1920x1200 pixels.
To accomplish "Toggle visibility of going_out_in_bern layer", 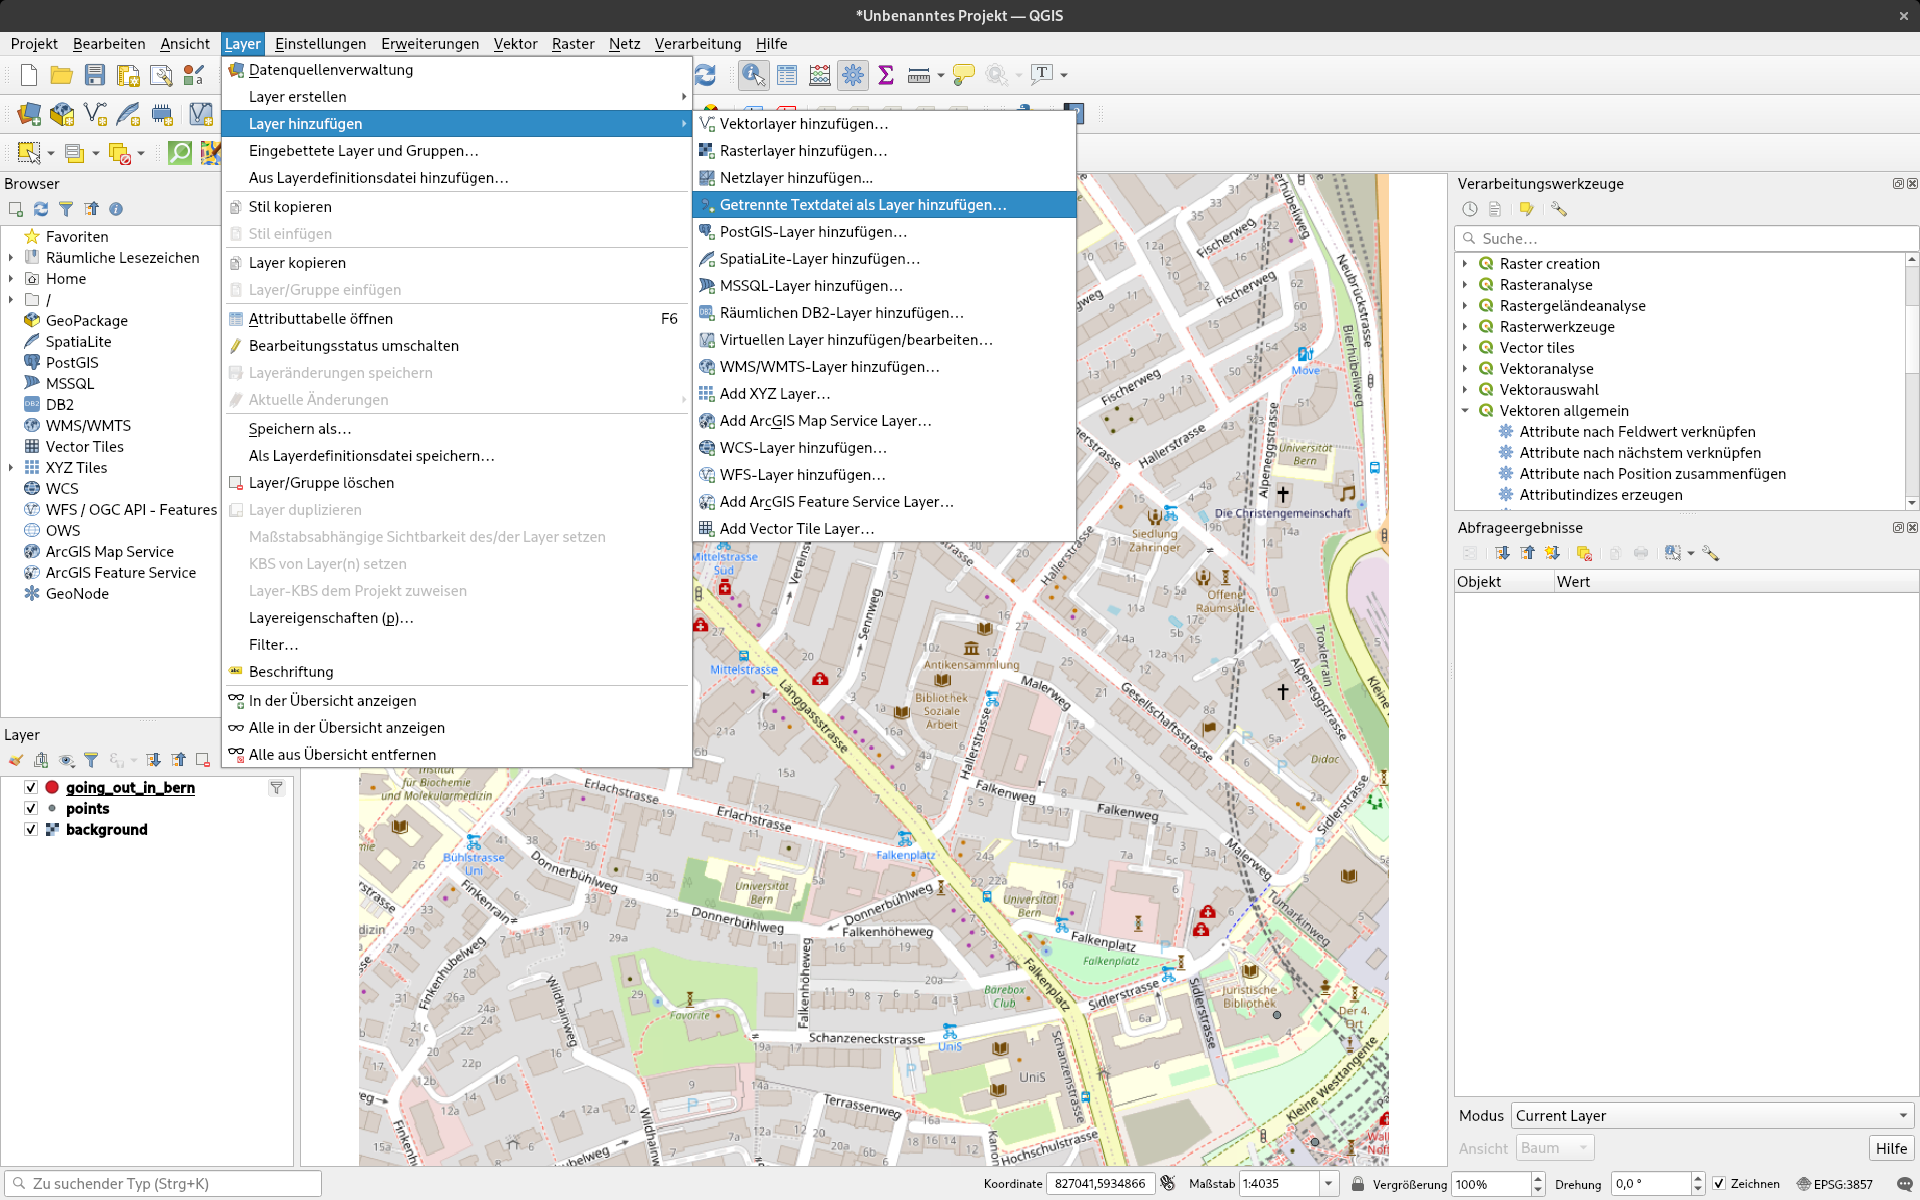I will coord(31,787).
